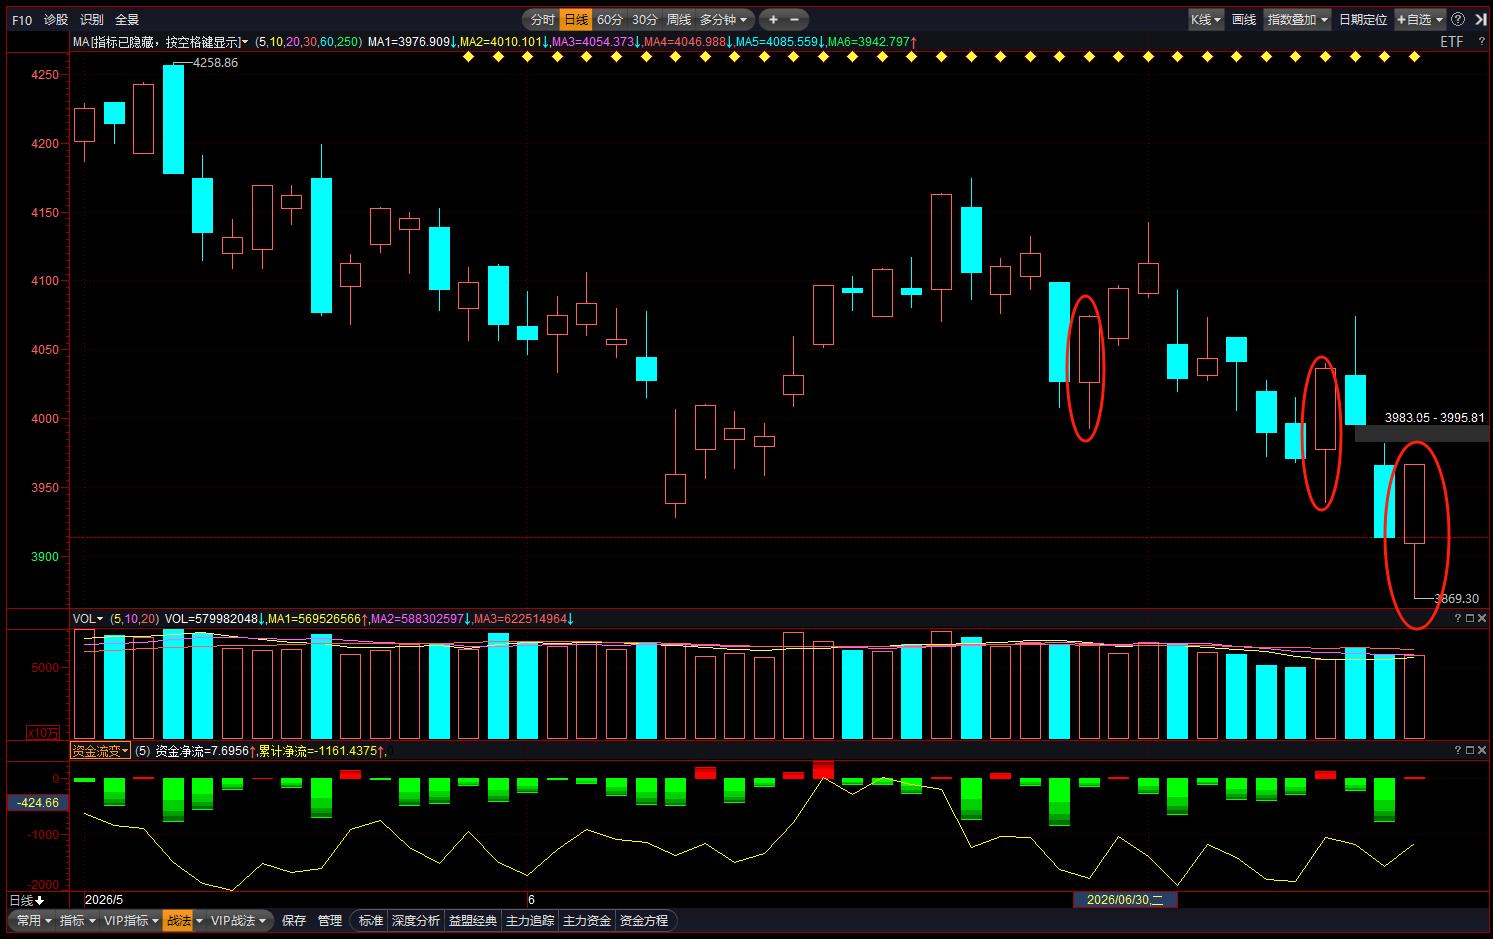Open the K线 chart type dropdown

pyautogui.click(x=1206, y=19)
